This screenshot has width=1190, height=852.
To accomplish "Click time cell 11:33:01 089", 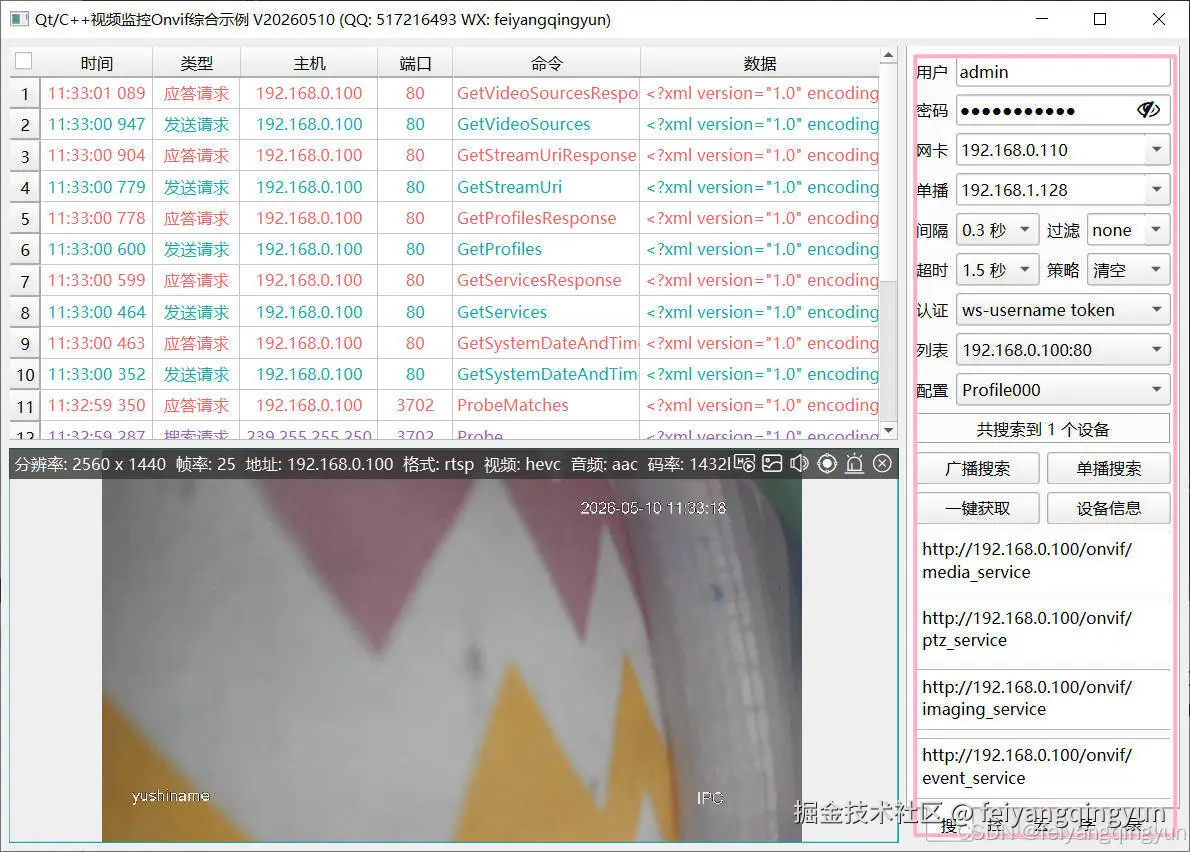I will [96, 93].
